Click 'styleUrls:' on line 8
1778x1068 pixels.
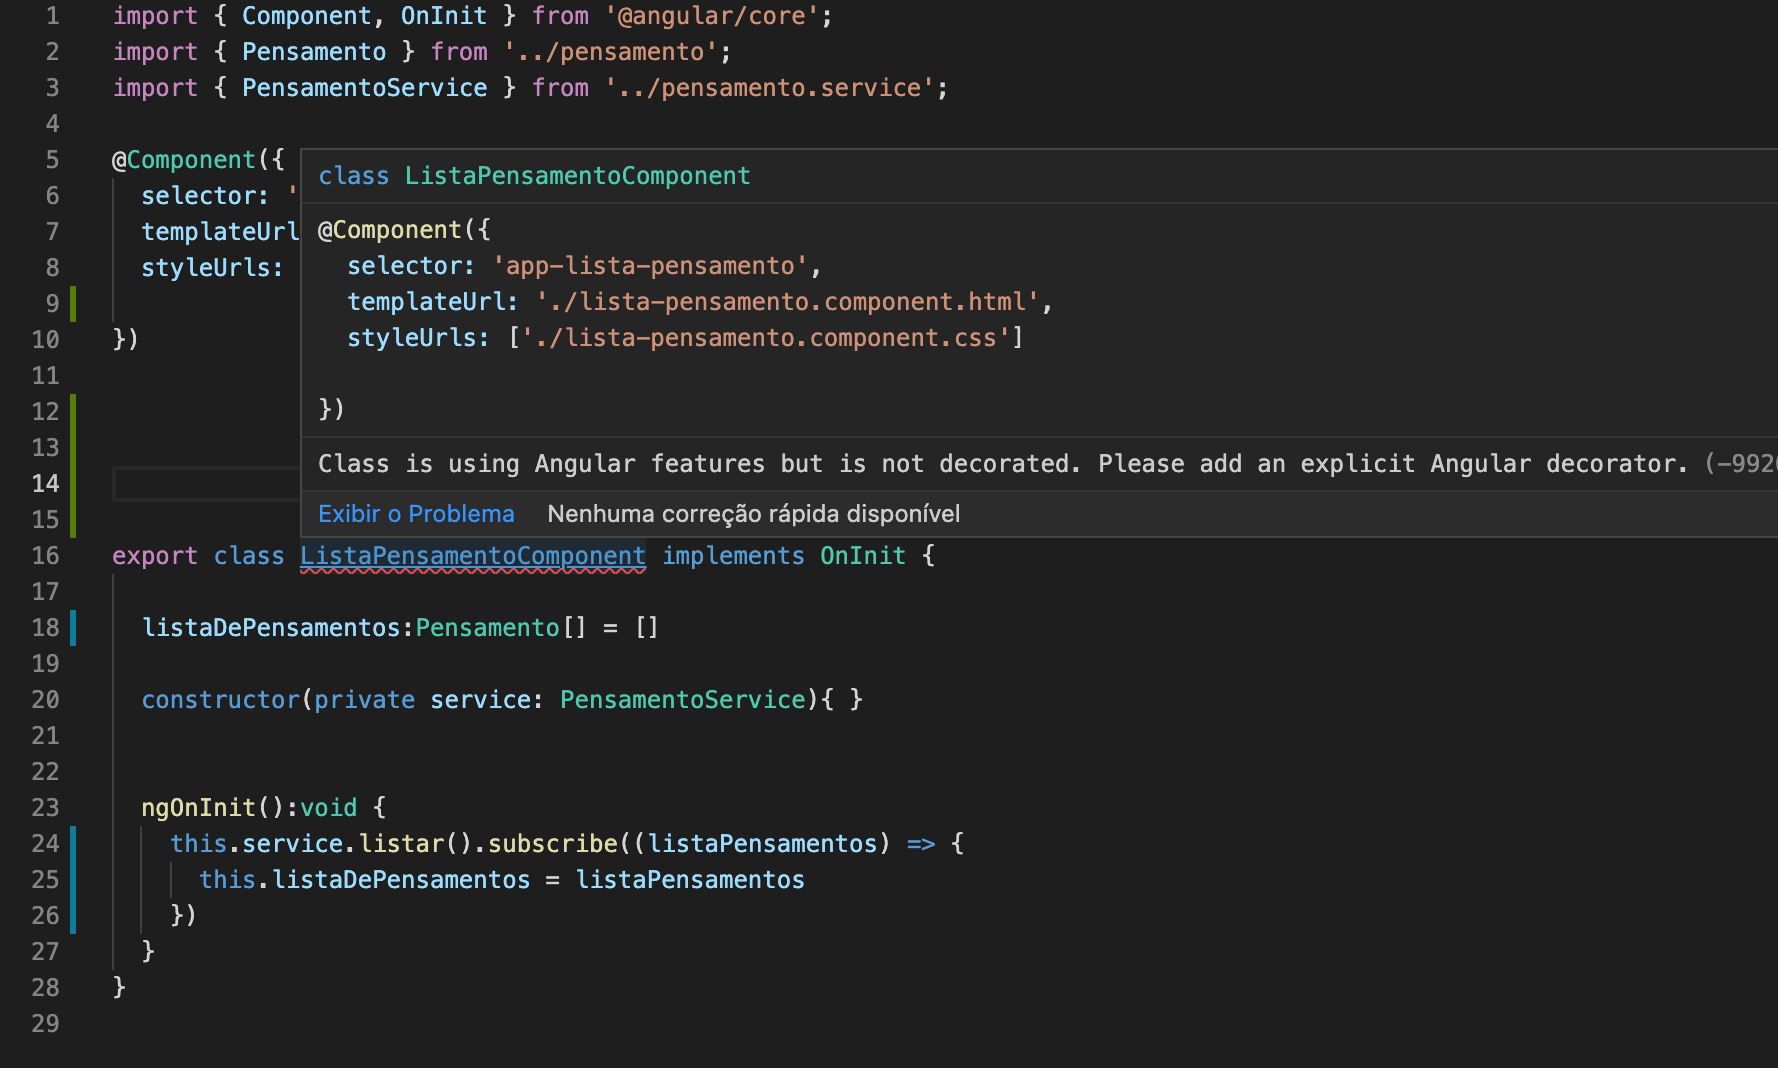click(212, 268)
